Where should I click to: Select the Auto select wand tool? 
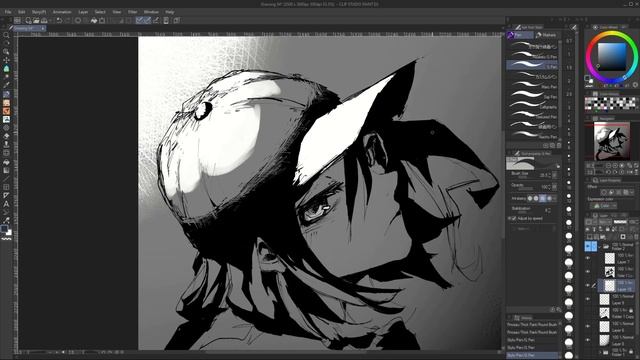pos(6,77)
